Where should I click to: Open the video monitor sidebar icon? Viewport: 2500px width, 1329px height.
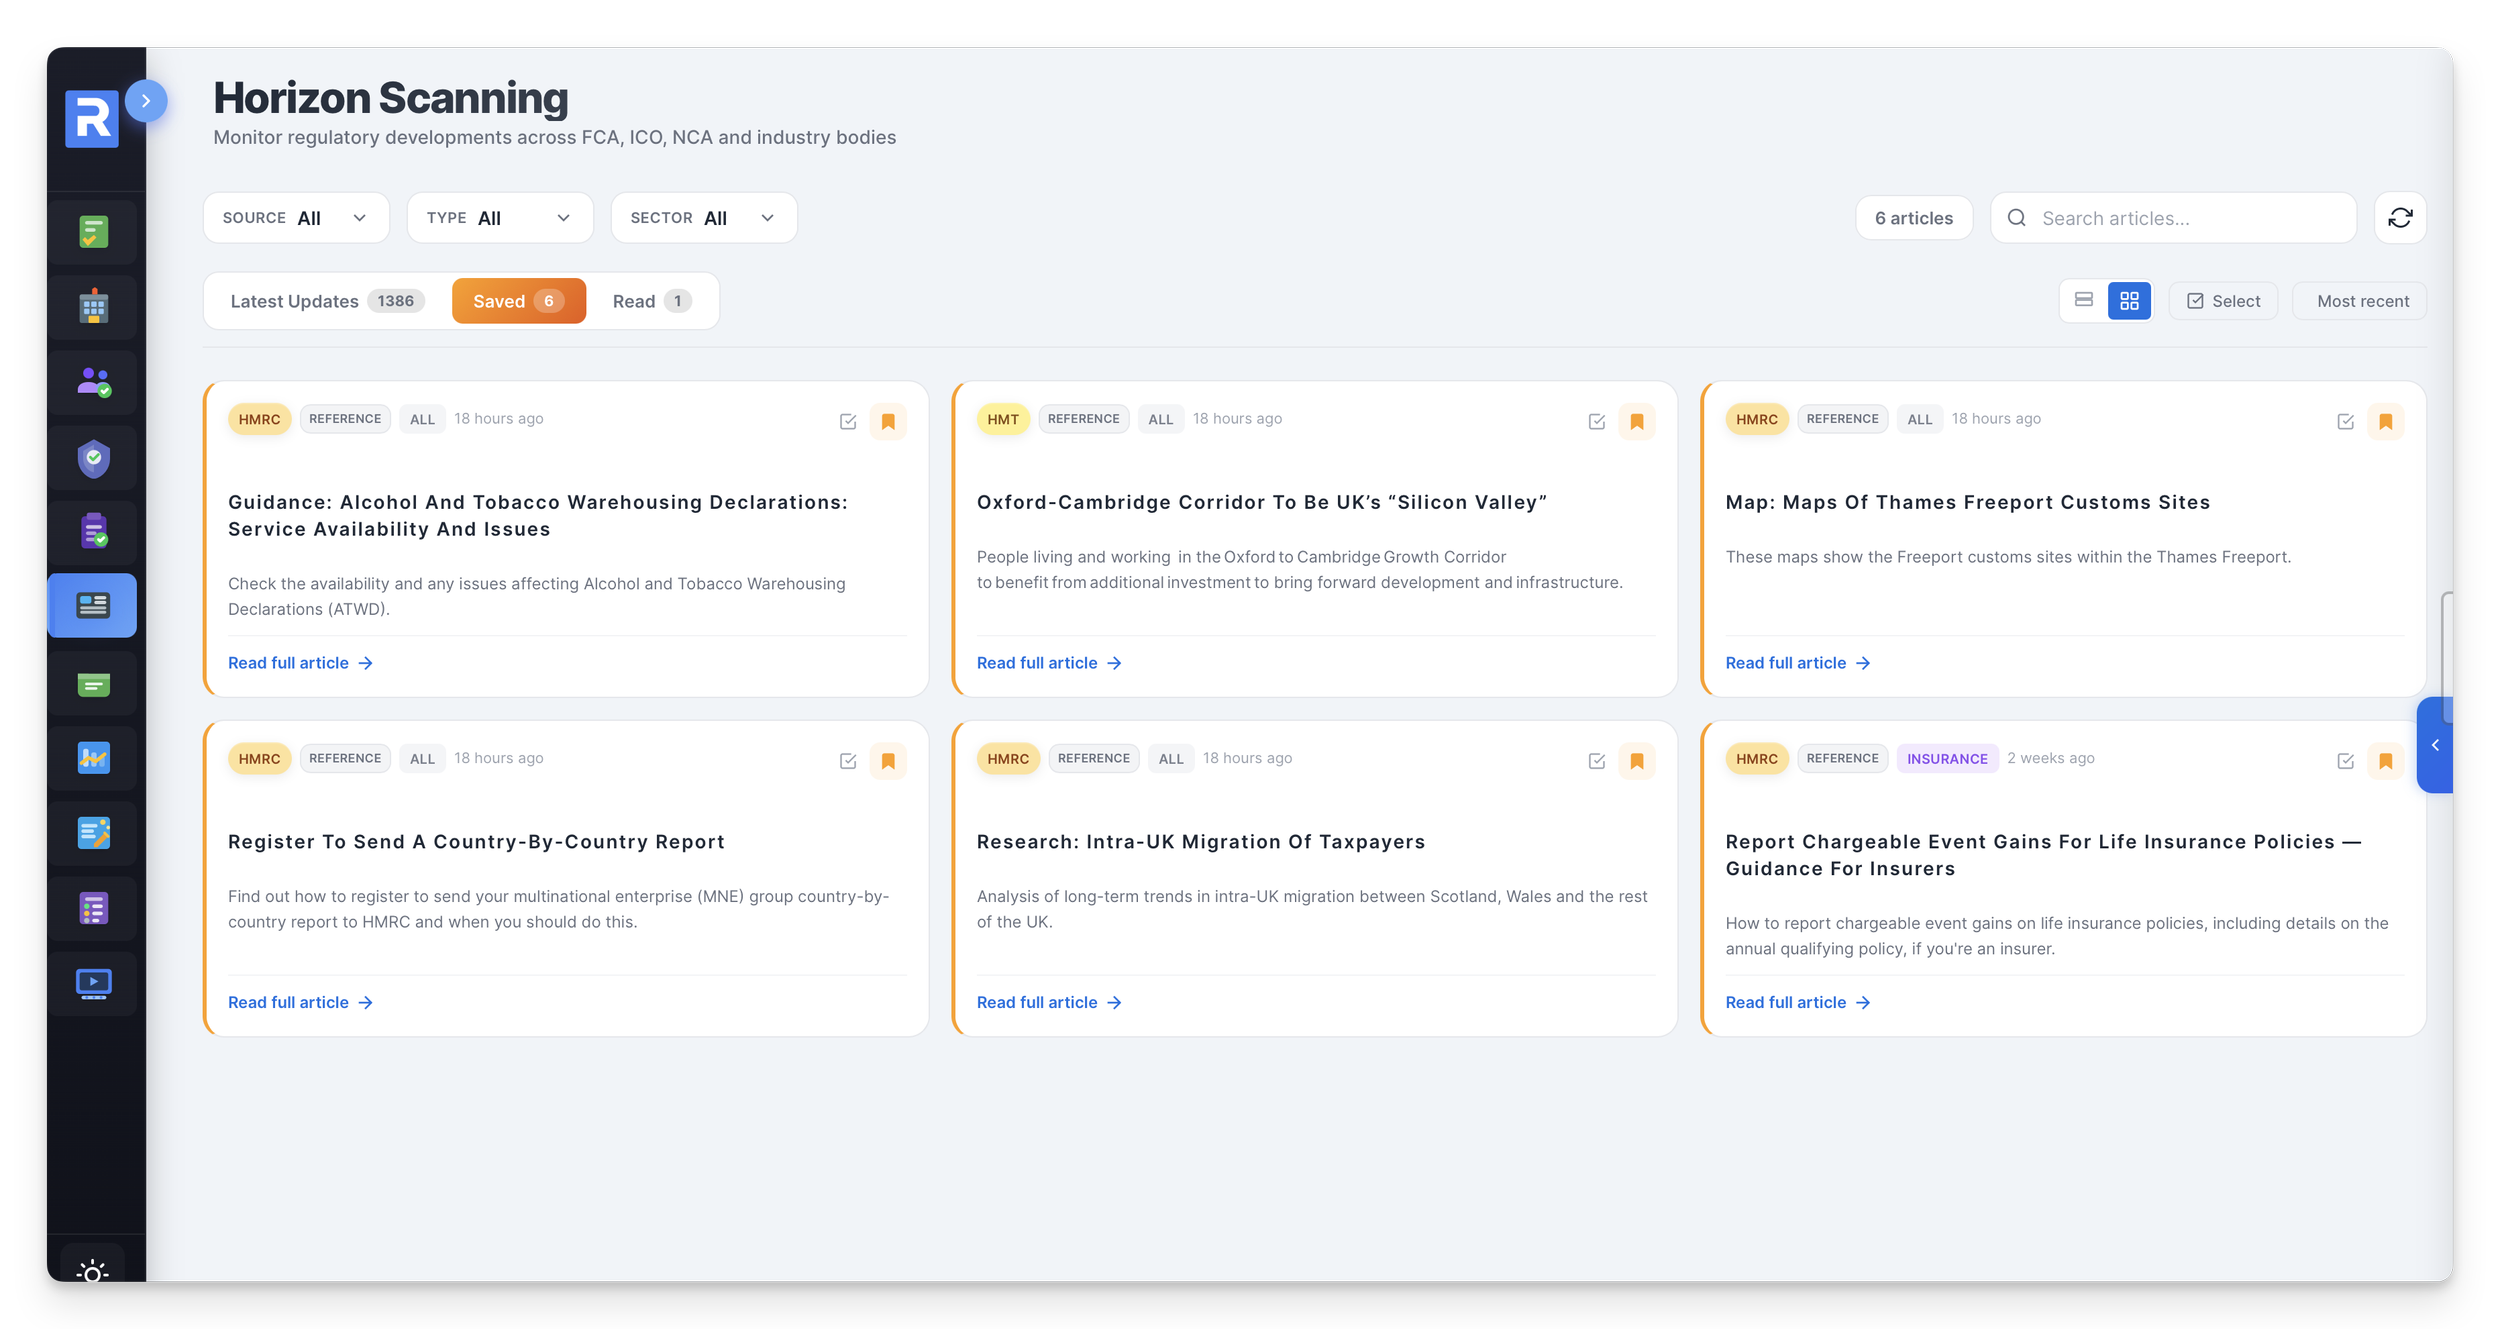click(x=93, y=984)
